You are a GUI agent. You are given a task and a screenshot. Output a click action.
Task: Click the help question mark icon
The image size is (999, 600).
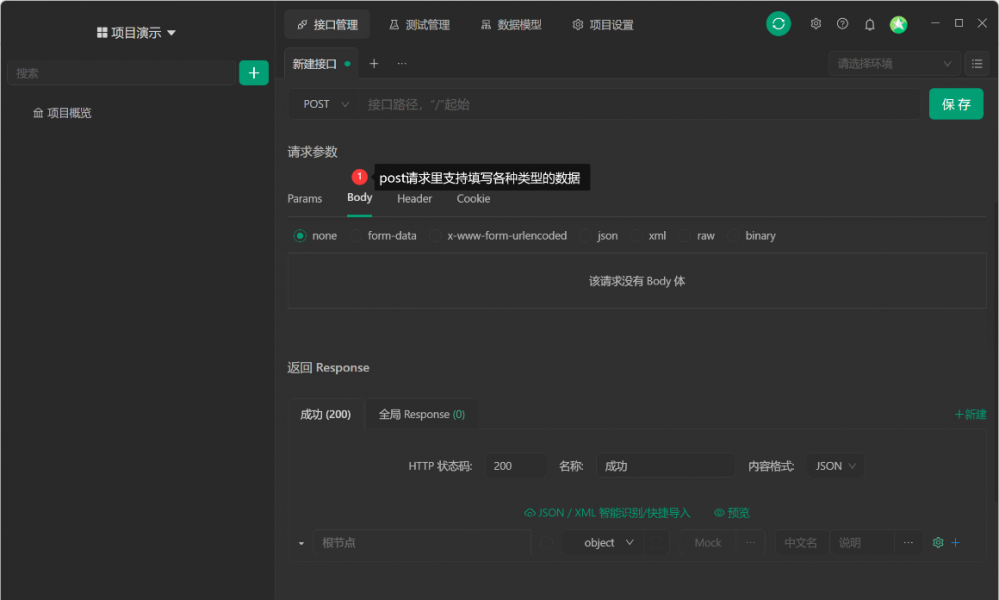point(842,23)
